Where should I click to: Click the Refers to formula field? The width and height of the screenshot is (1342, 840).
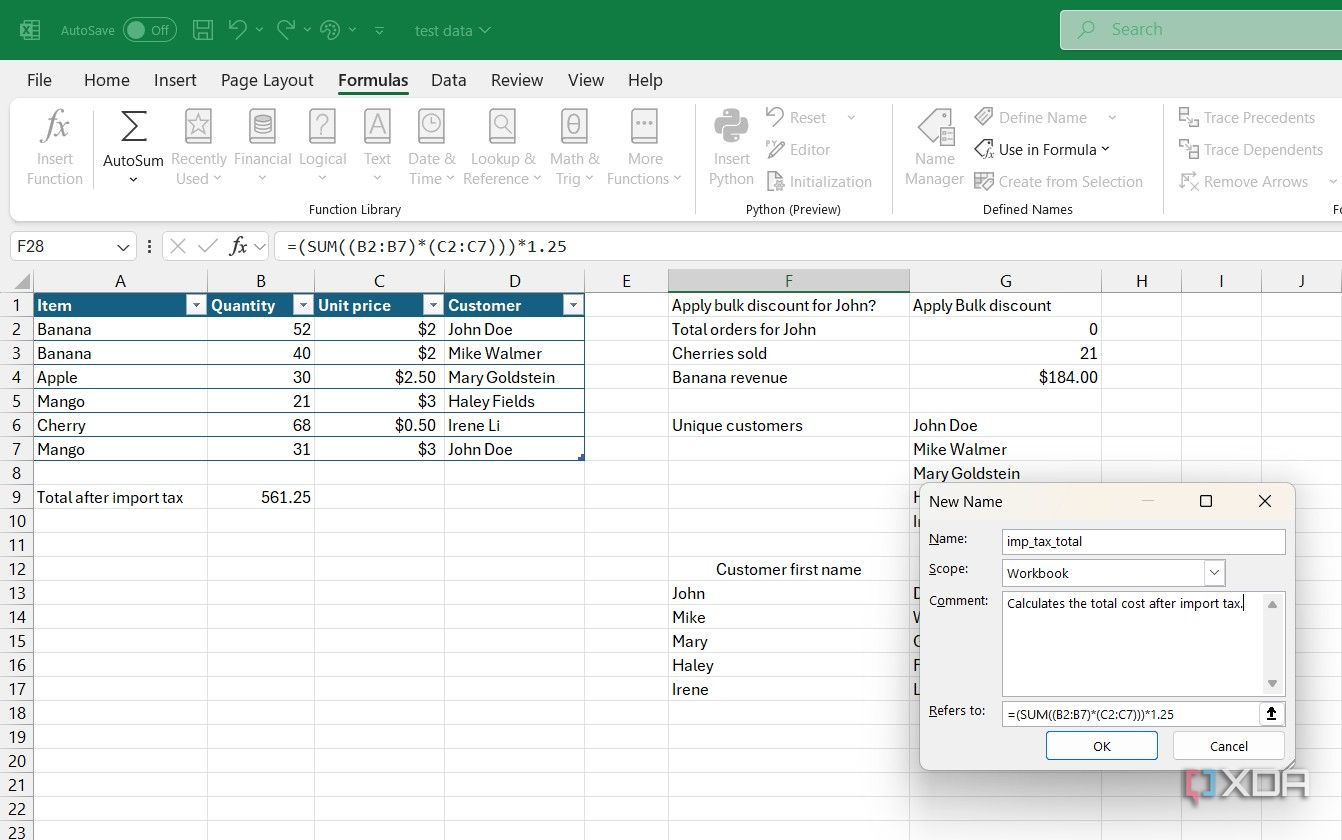coord(1131,714)
